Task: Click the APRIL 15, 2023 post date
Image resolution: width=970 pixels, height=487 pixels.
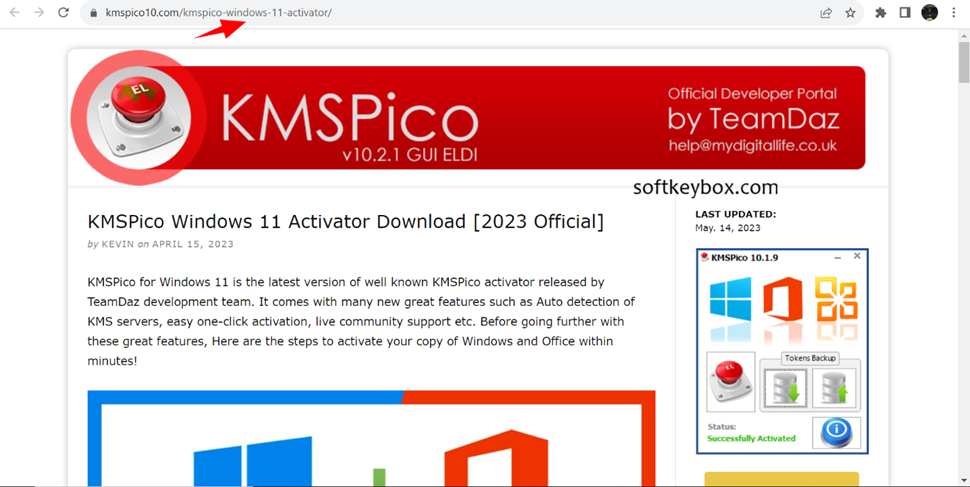Action: pyautogui.click(x=193, y=244)
